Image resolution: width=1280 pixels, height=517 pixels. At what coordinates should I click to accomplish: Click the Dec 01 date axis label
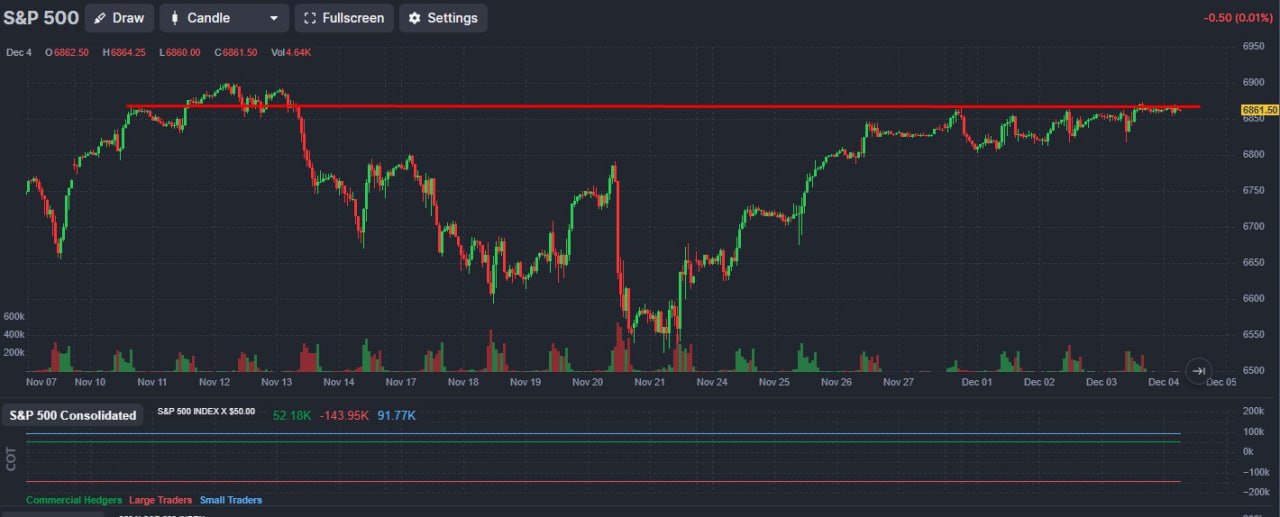977,382
